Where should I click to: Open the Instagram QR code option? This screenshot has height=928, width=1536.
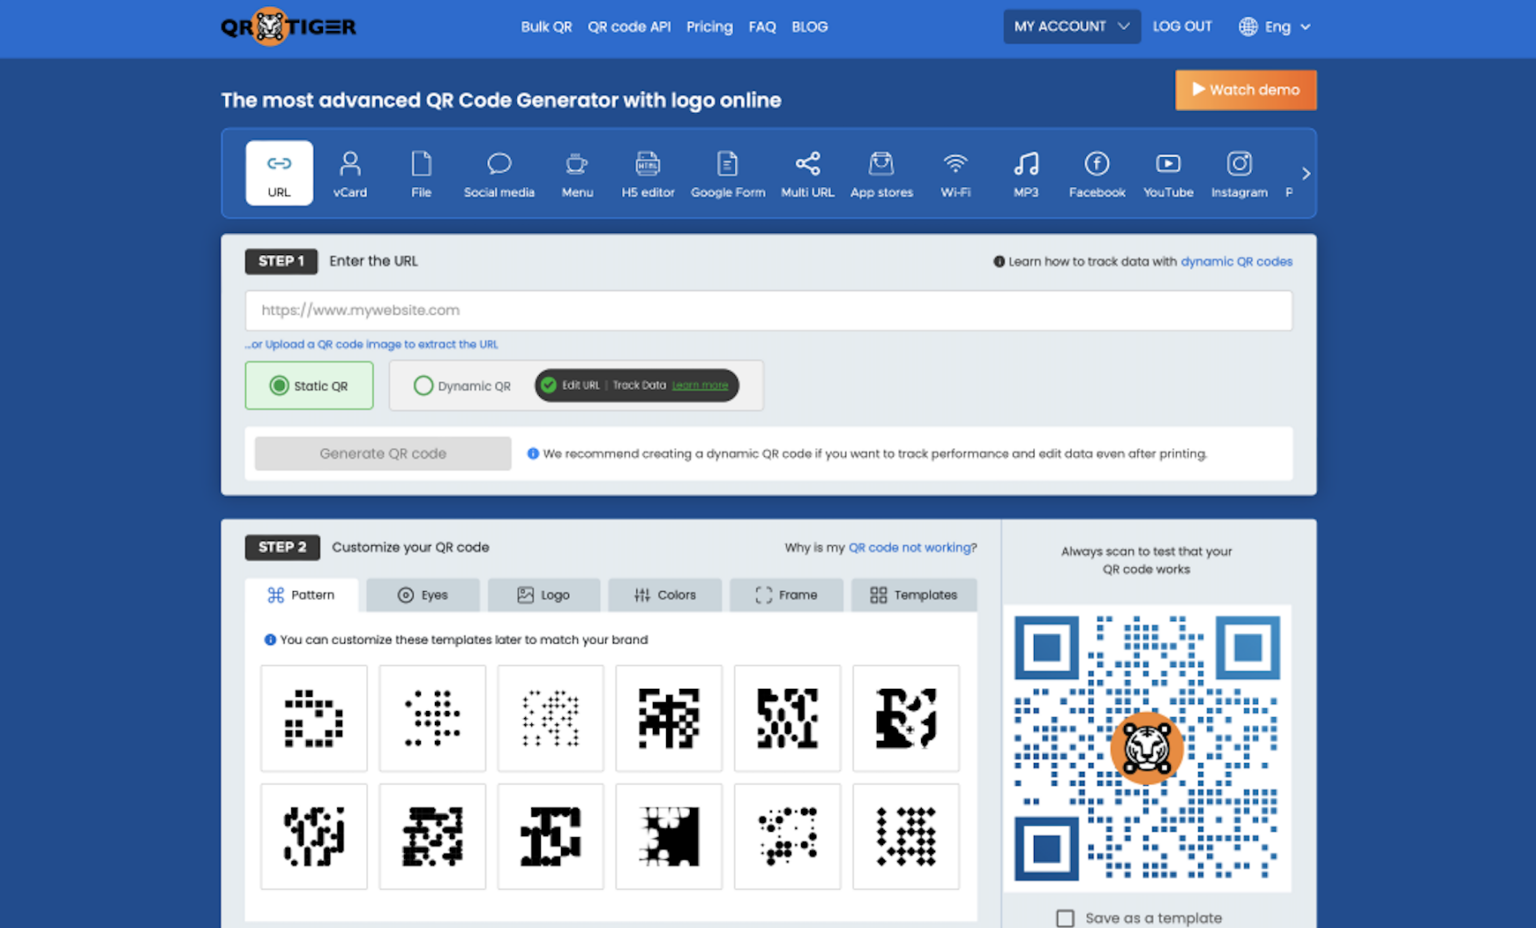1239,172
